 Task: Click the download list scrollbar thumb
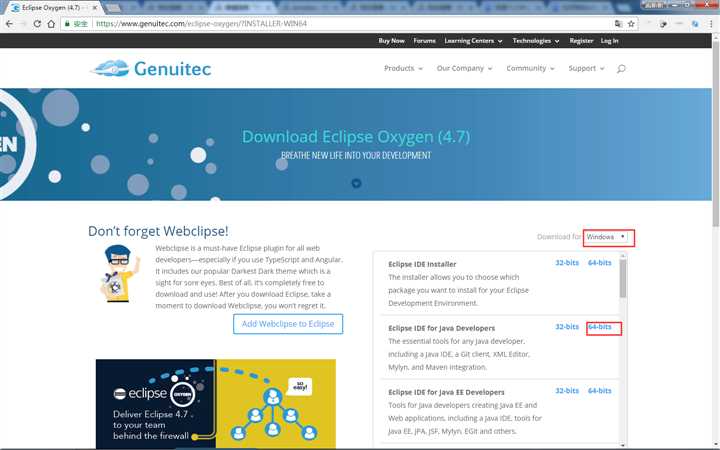pos(623,278)
